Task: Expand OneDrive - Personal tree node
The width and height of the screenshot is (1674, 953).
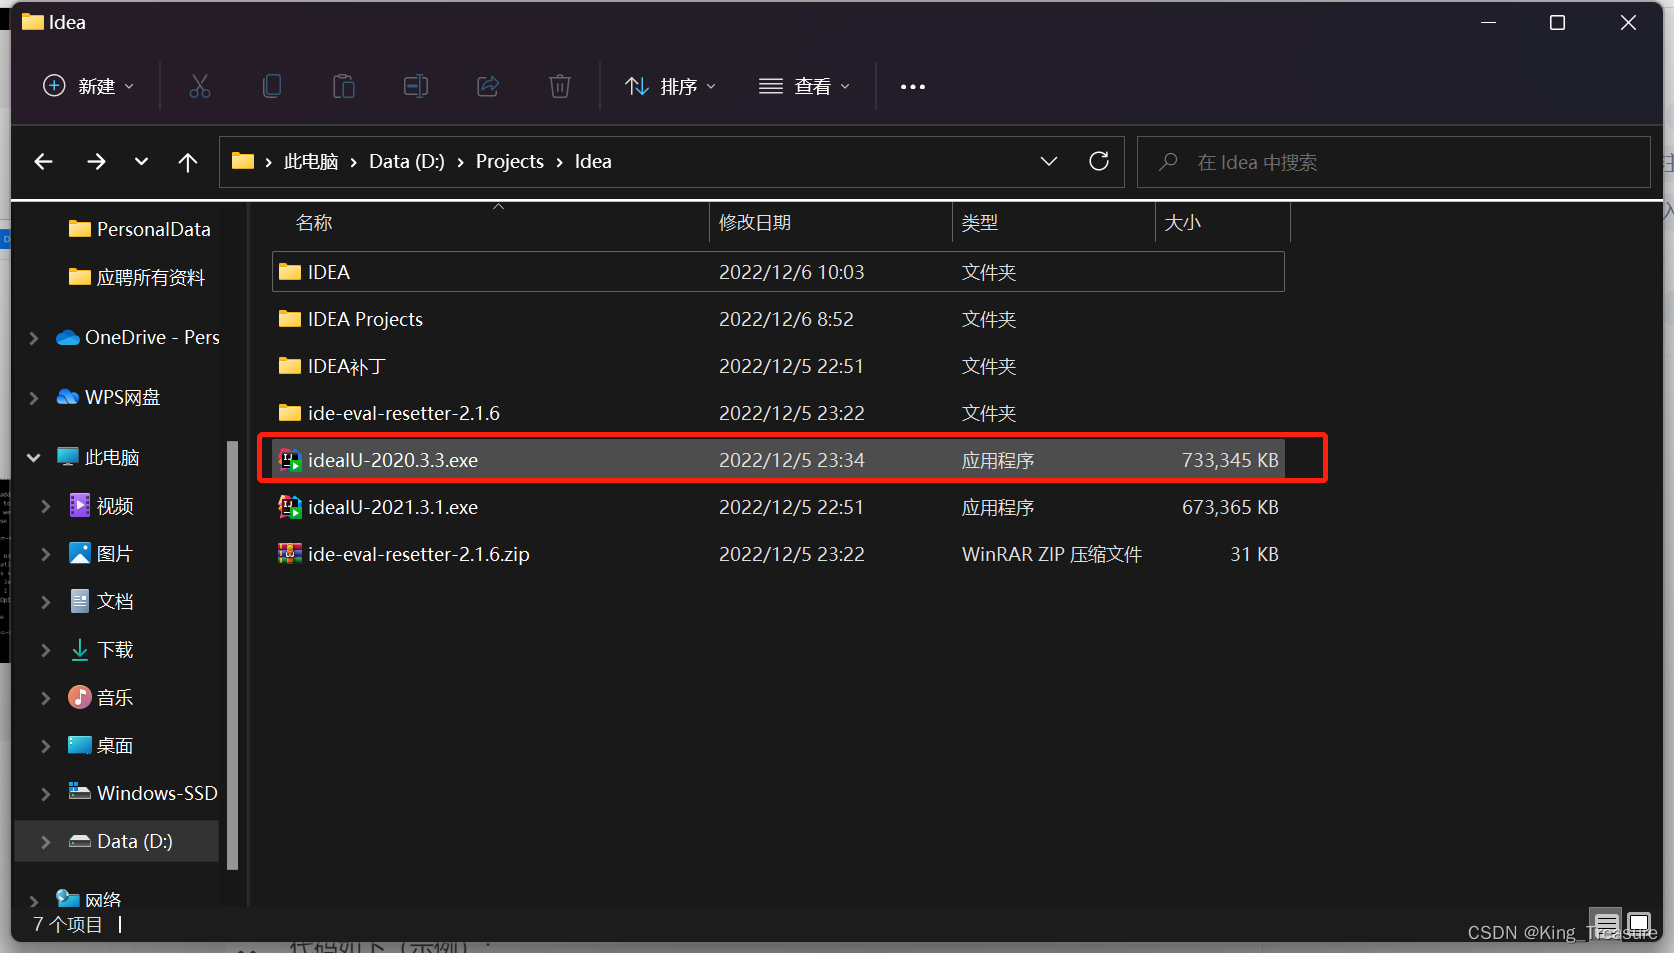Action: pos(34,338)
